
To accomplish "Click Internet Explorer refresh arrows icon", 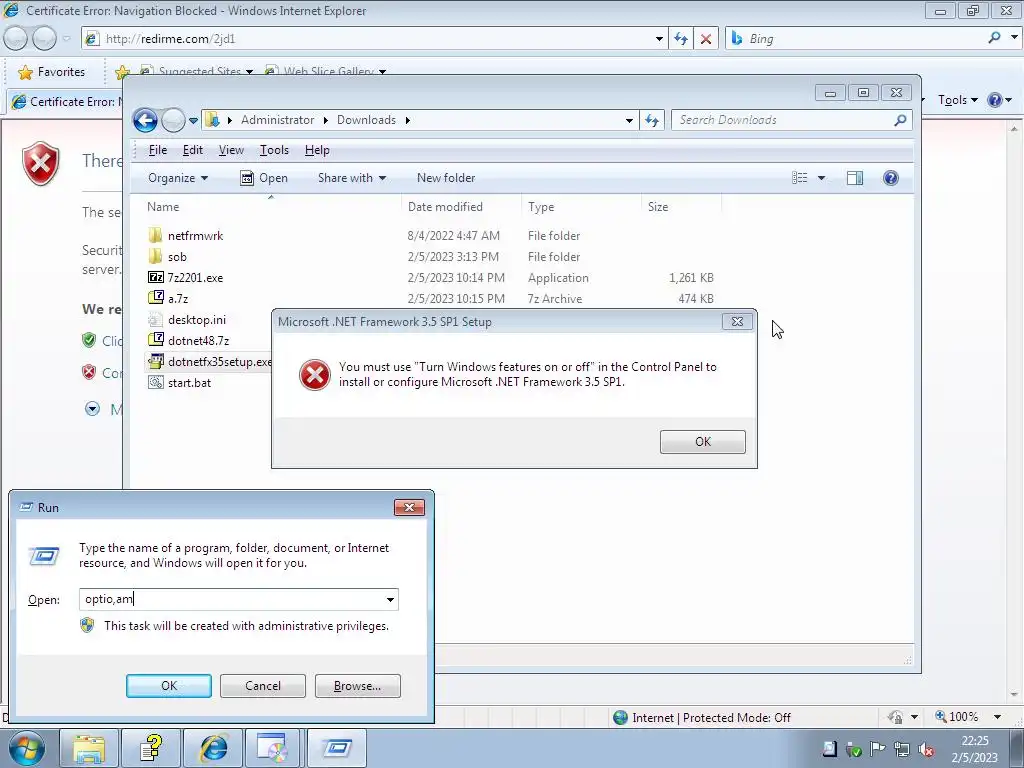I will (680, 39).
